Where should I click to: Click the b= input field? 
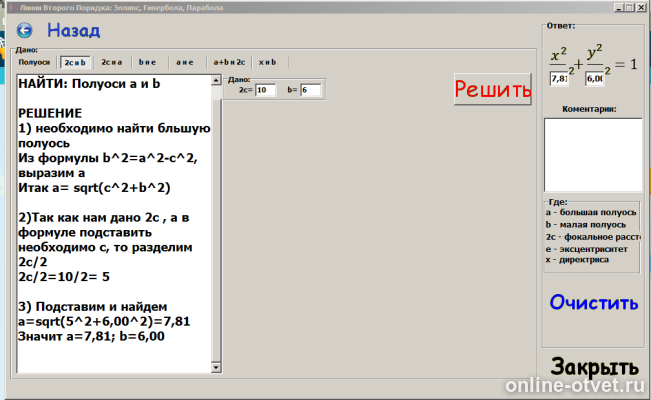pos(311,90)
